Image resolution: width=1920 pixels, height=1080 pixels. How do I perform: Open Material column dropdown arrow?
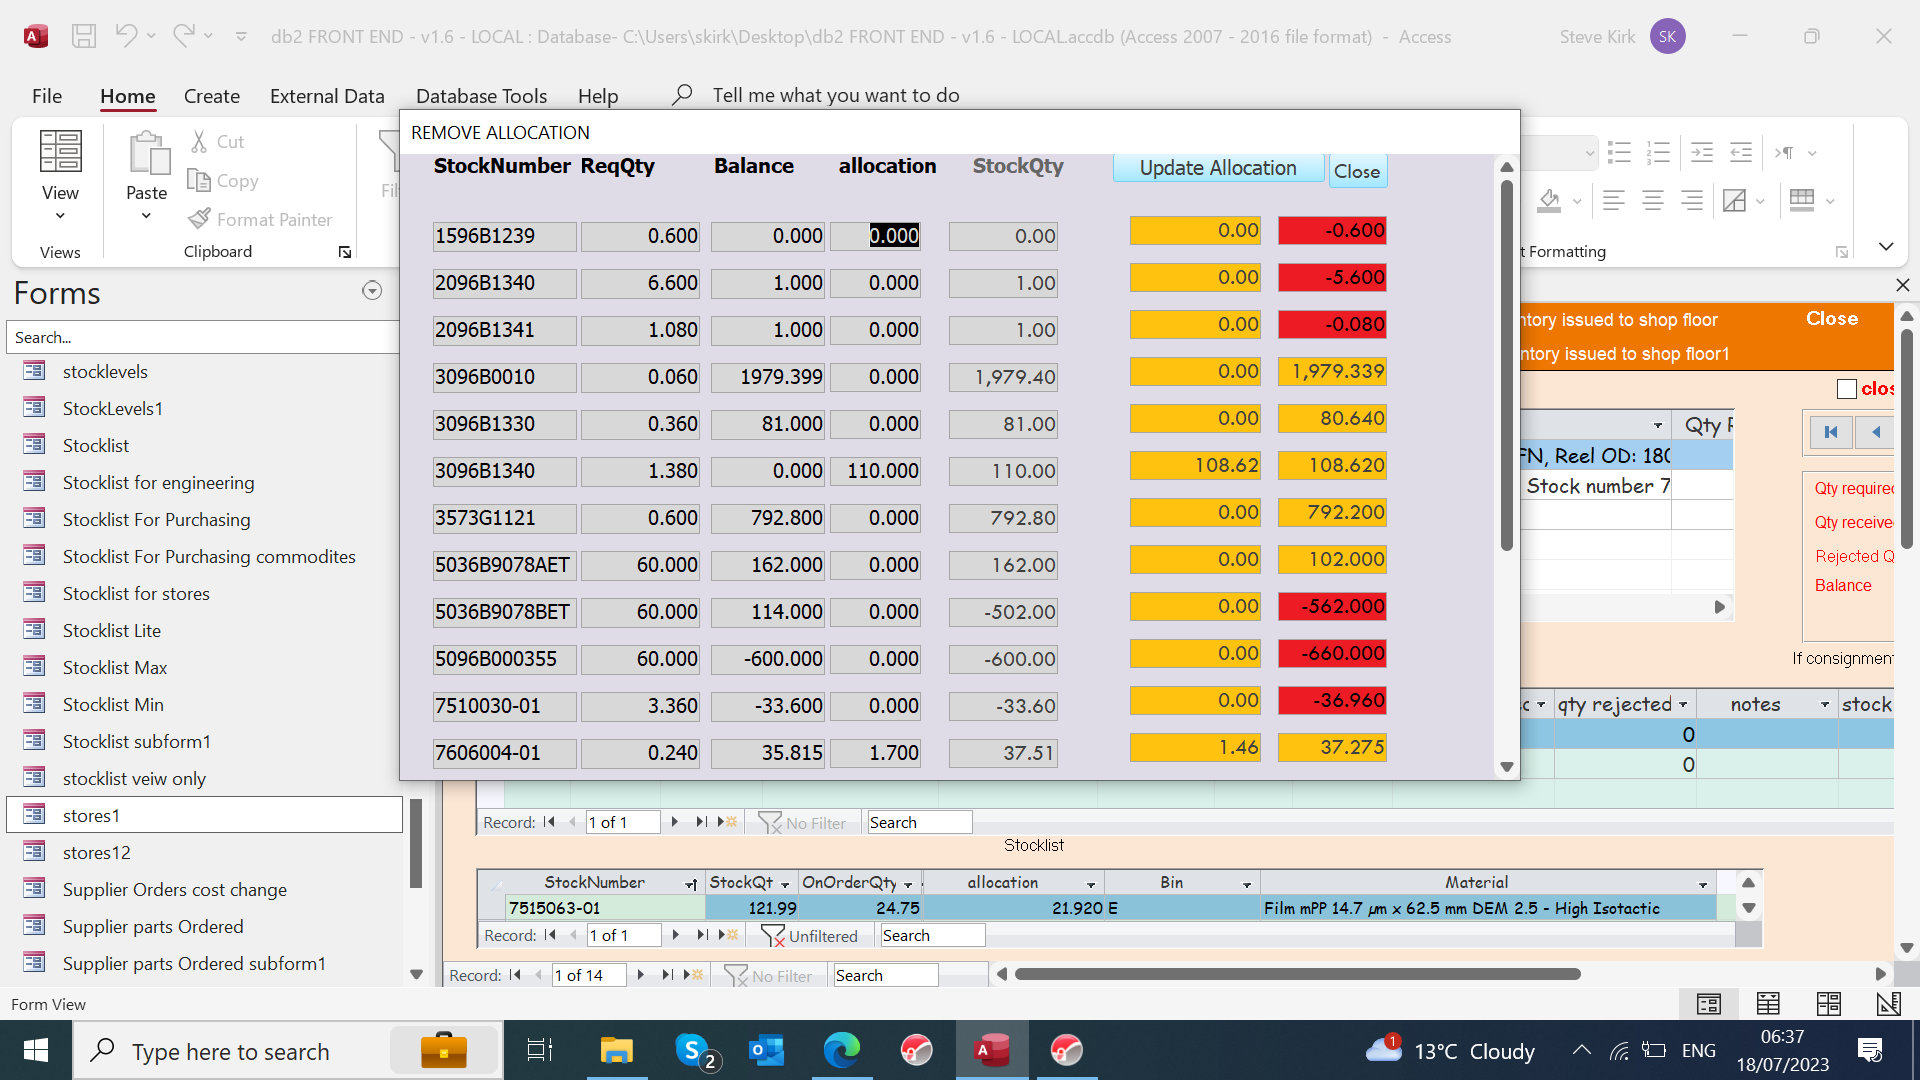(x=1703, y=884)
